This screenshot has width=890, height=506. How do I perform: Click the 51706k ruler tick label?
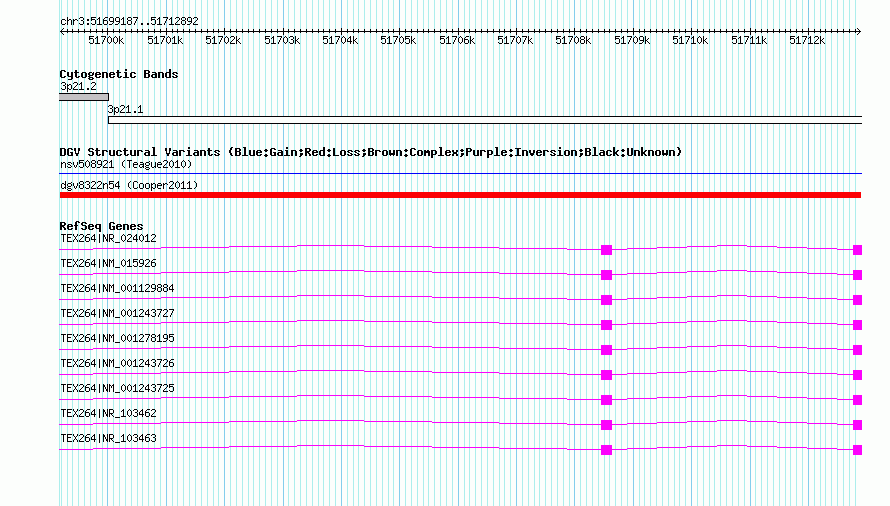pyautogui.click(x=457, y=40)
